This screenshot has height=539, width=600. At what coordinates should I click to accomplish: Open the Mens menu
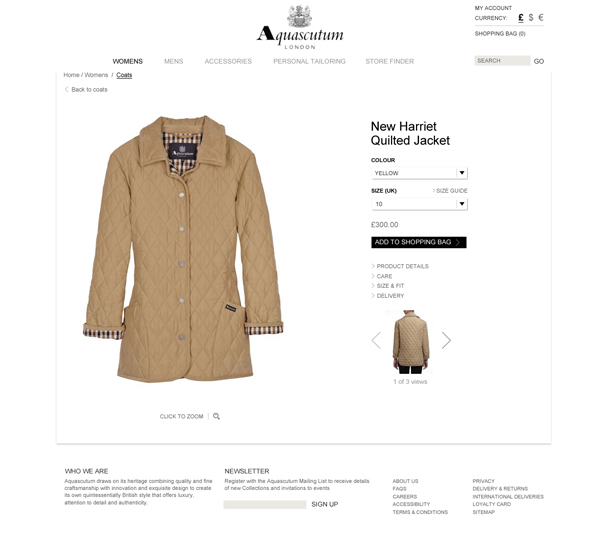coord(174,61)
